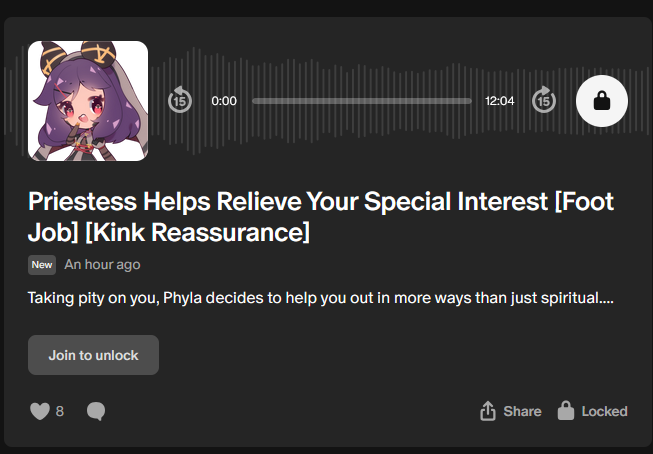Skip forward 15 seconds
The height and width of the screenshot is (454, 653).
click(x=544, y=100)
